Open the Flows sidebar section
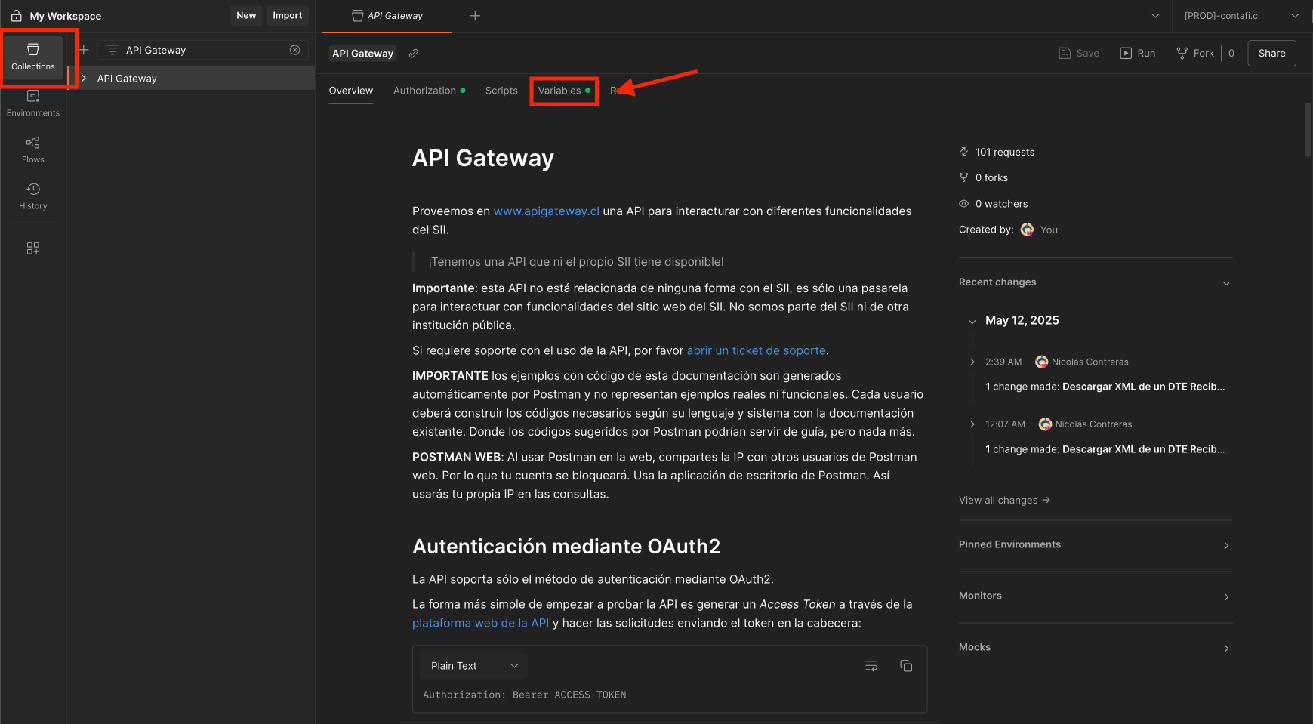This screenshot has height=724, width=1313. coord(33,149)
